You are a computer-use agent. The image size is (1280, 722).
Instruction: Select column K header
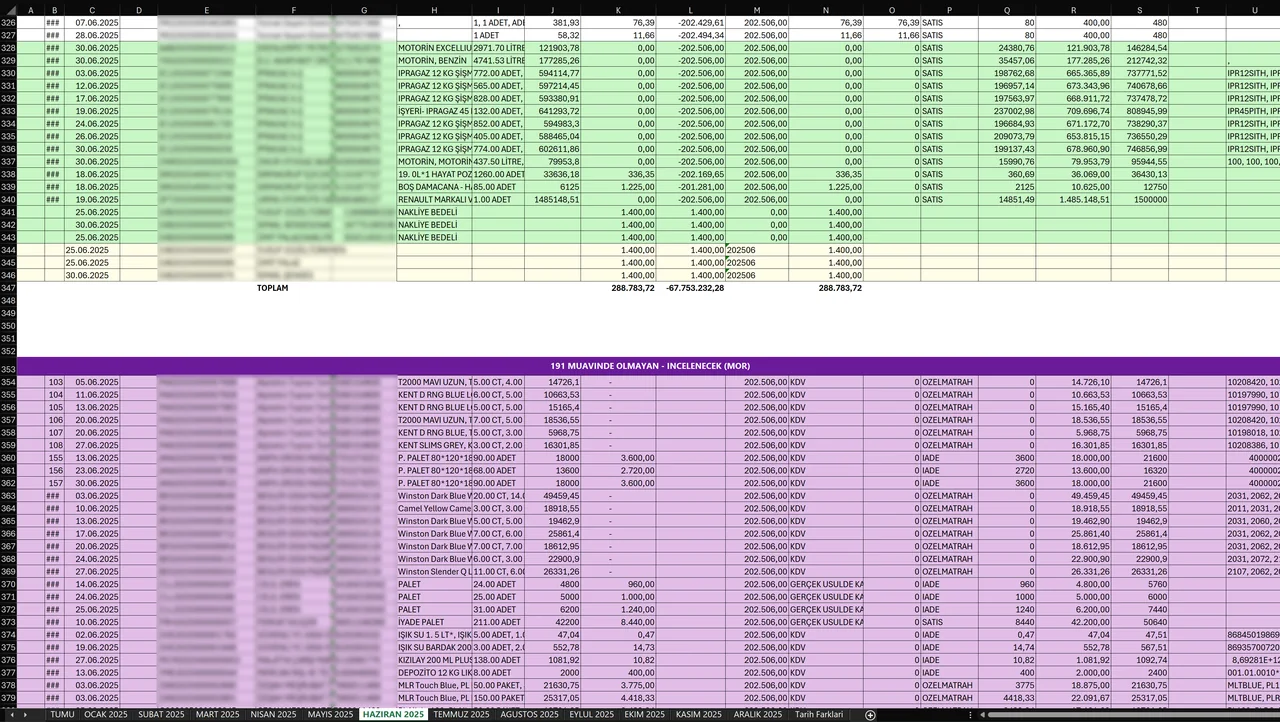pos(618,10)
